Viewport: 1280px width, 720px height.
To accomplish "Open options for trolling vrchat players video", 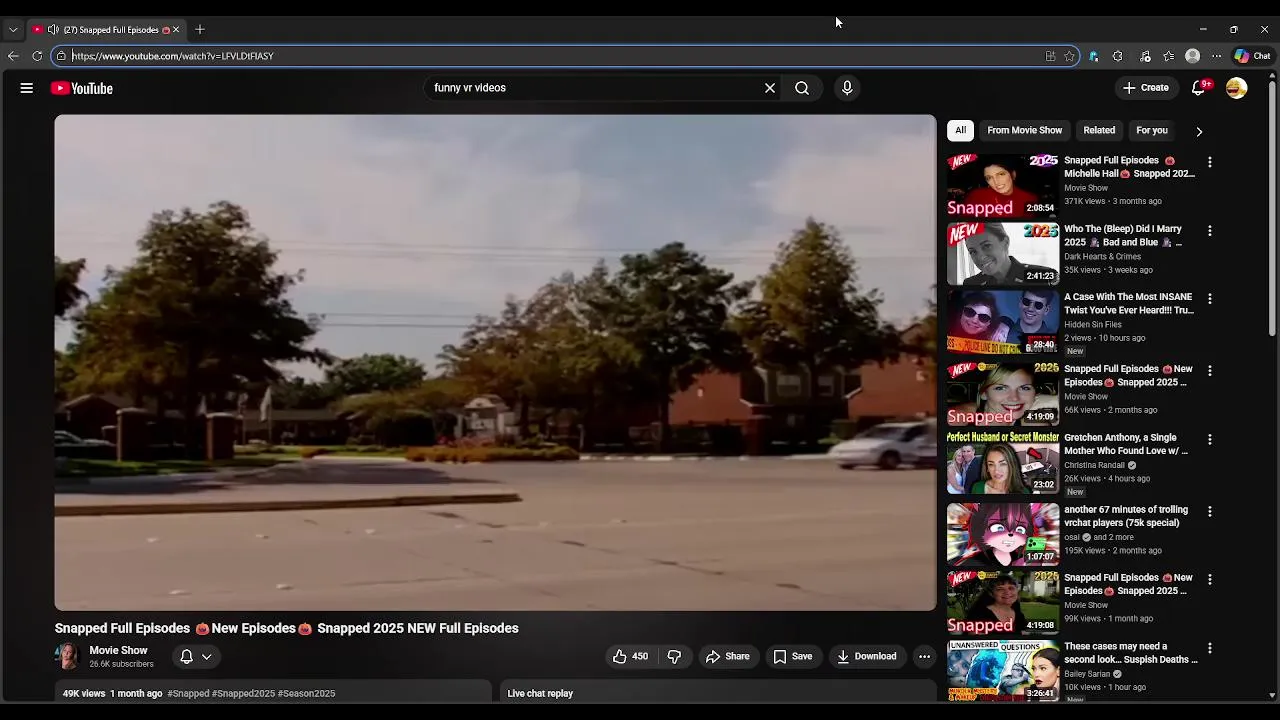I will (1209, 512).
